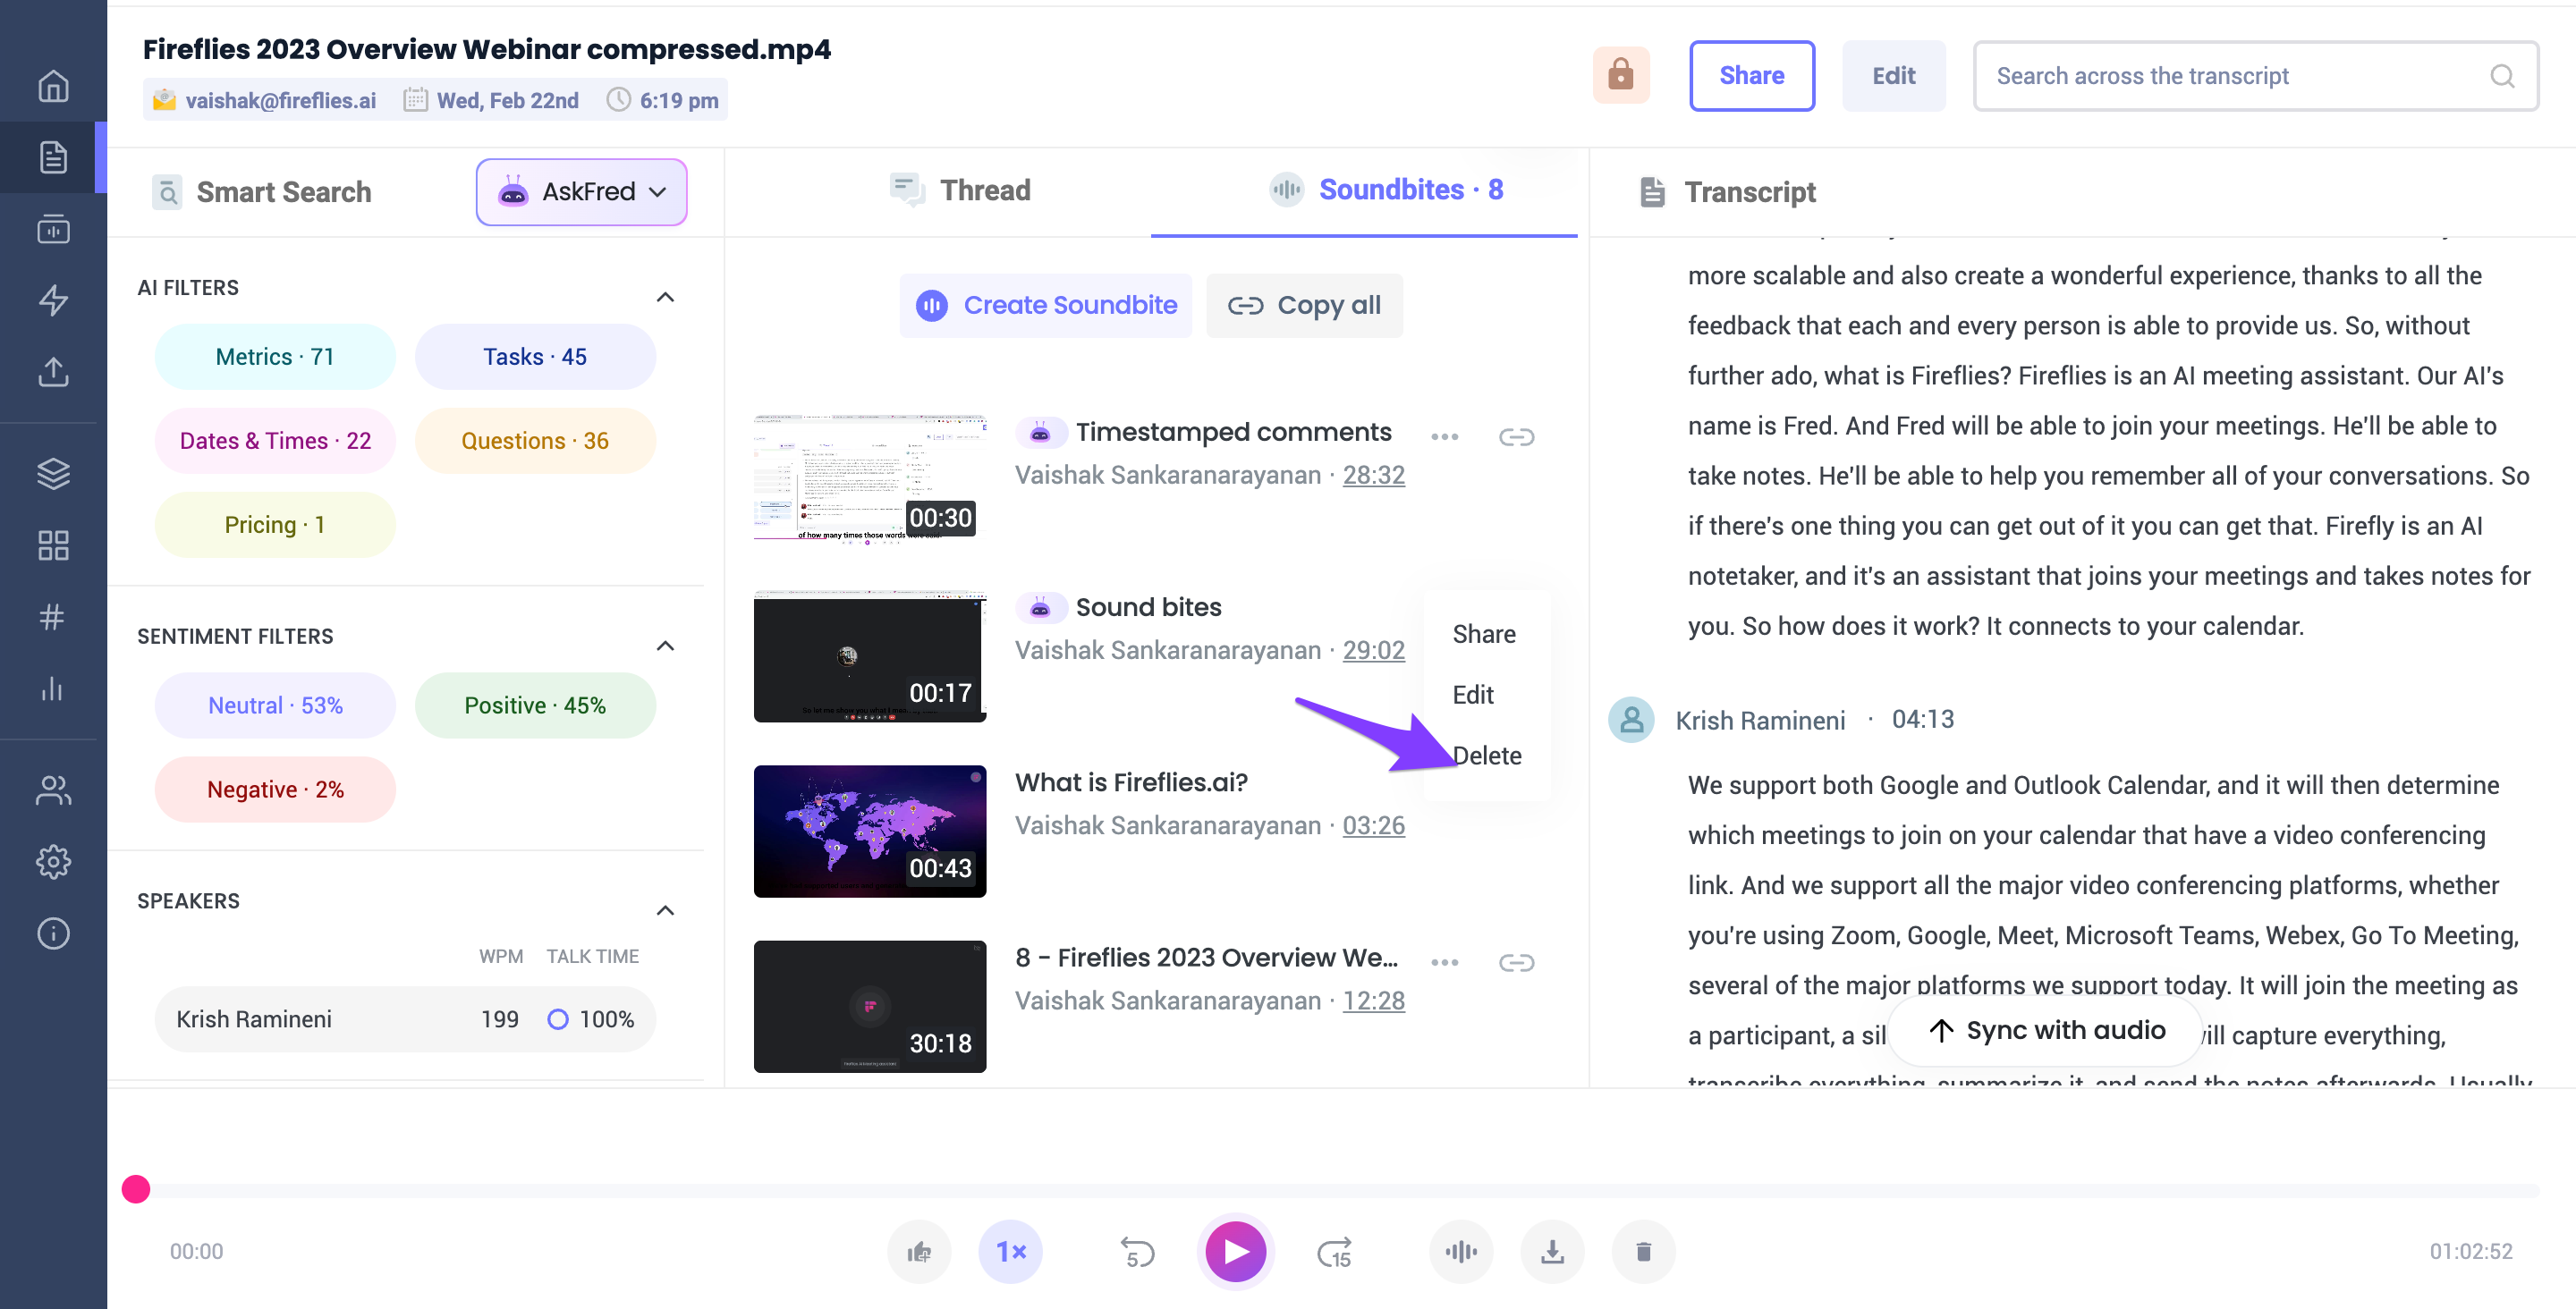
Task: Copy link for Timestamped comments soundbite
Action: (x=1516, y=437)
